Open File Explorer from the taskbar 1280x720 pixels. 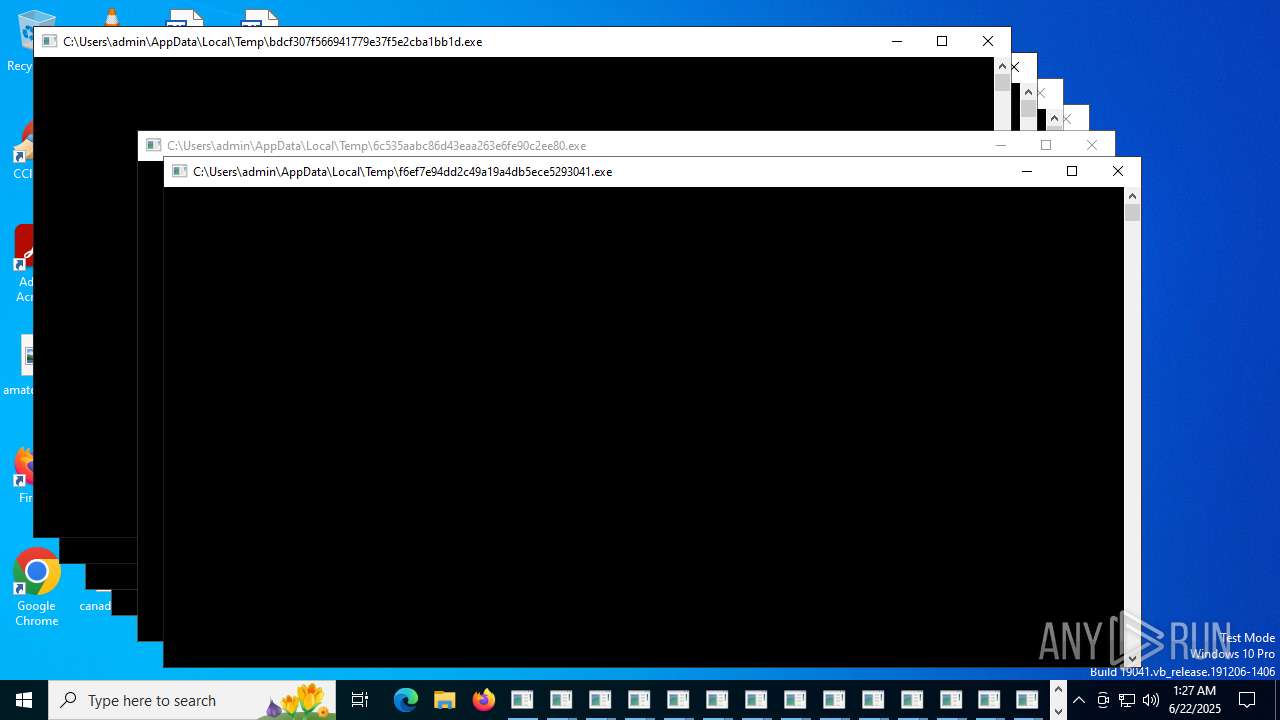[x=444, y=700]
